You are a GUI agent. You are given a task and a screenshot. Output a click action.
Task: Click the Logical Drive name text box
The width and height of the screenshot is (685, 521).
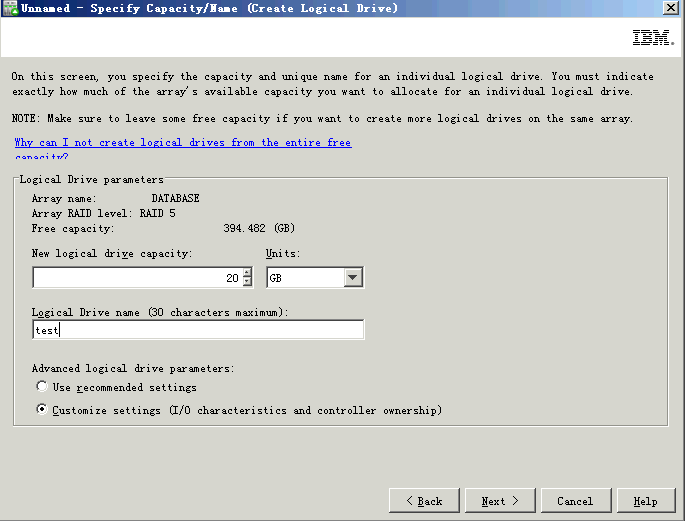[x=198, y=330]
